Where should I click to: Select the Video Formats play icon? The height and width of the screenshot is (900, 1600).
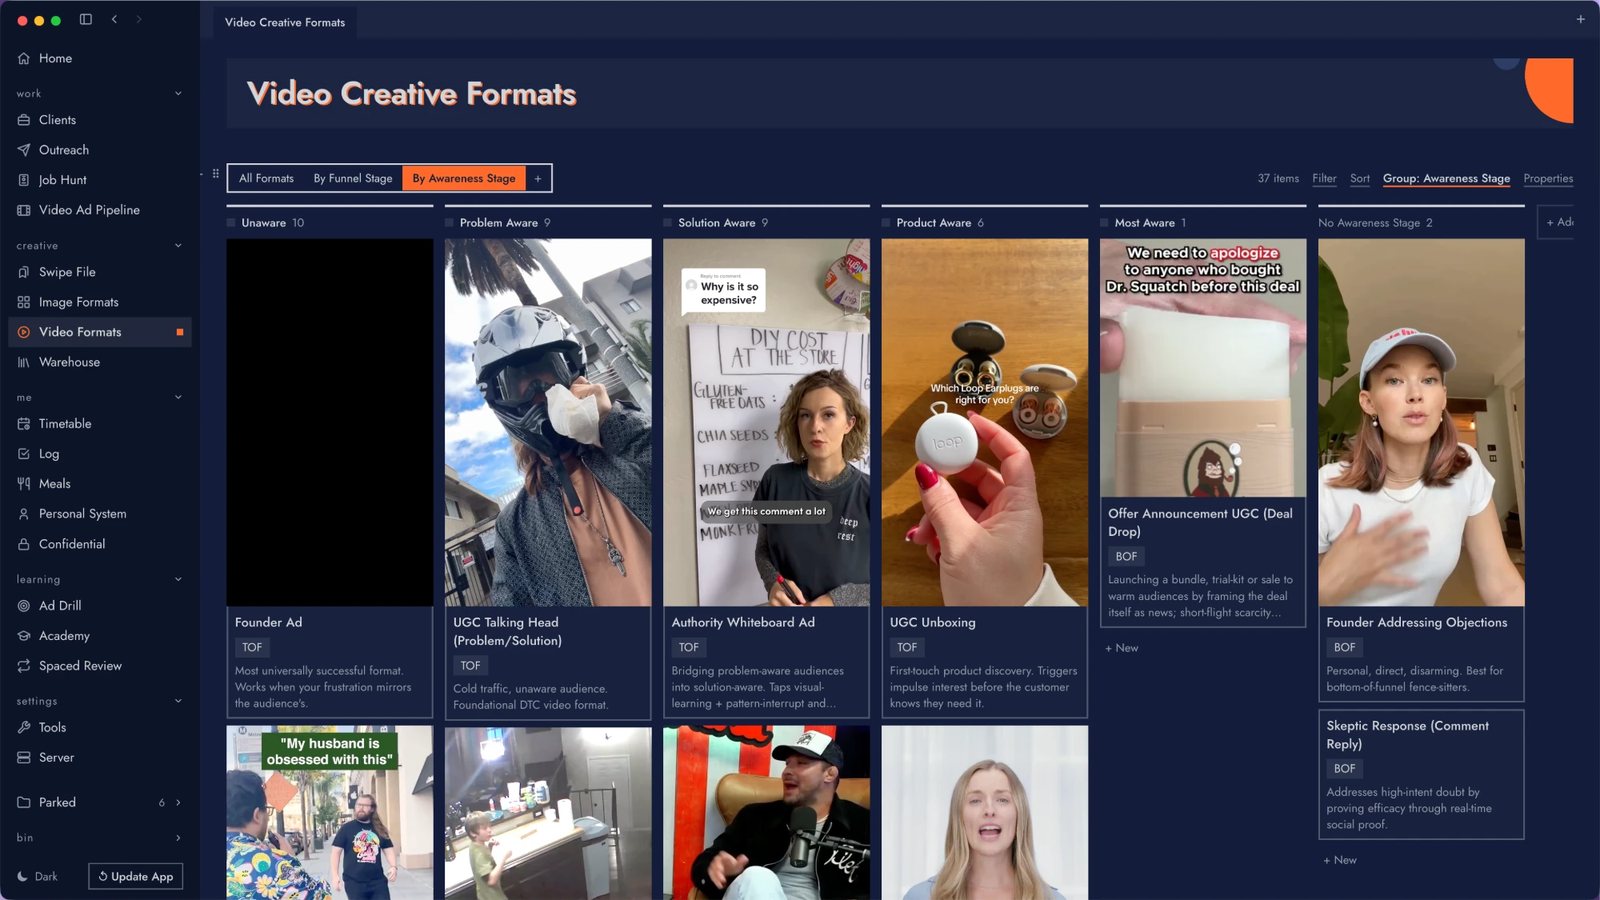click(24, 332)
